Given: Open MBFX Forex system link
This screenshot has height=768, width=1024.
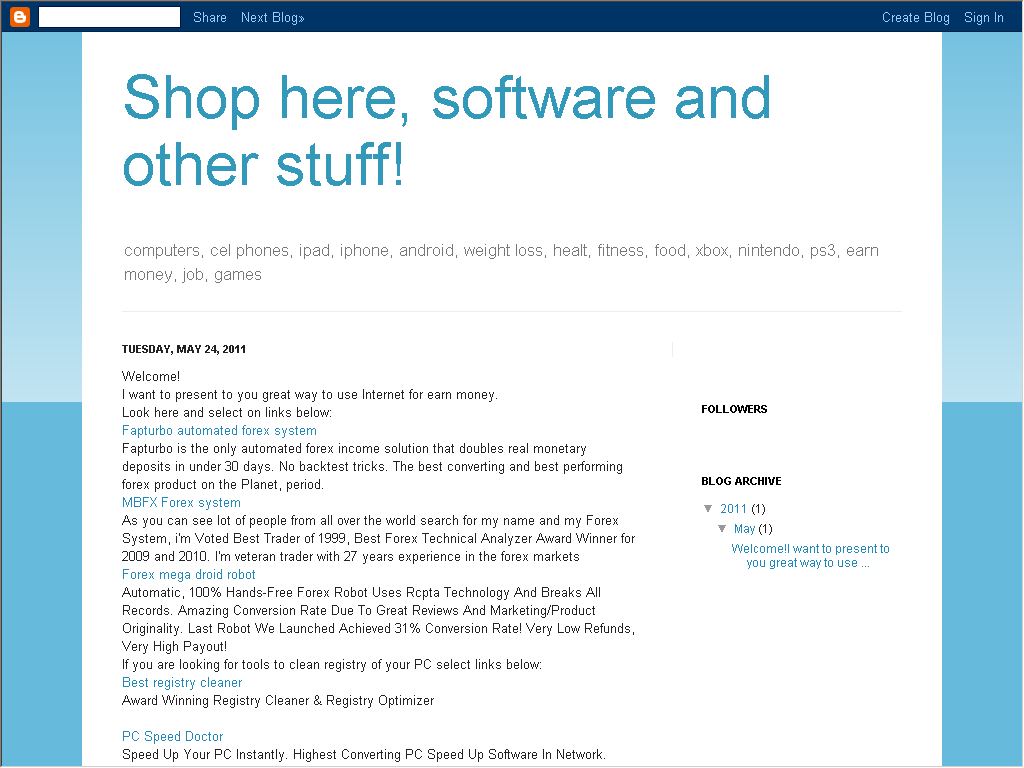Looking at the screenshot, I should coord(182,502).
